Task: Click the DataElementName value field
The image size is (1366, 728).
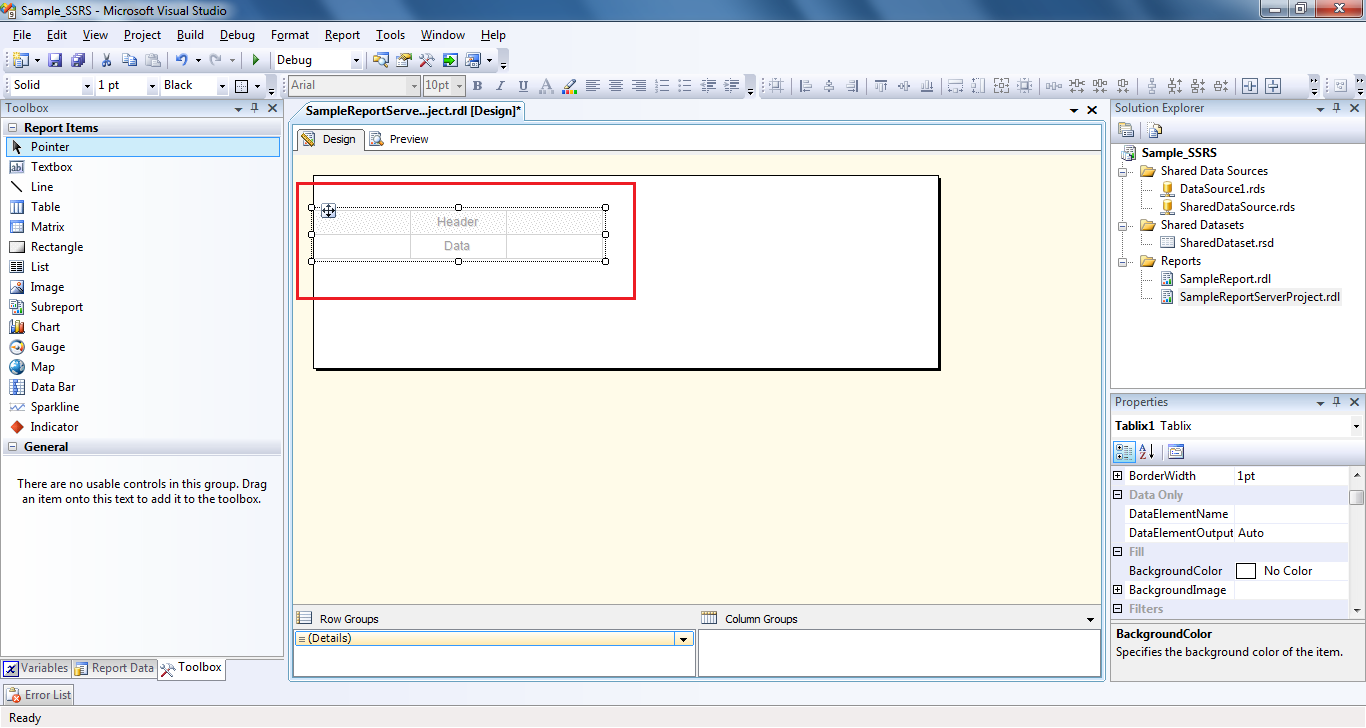Action: coord(1291,514)
